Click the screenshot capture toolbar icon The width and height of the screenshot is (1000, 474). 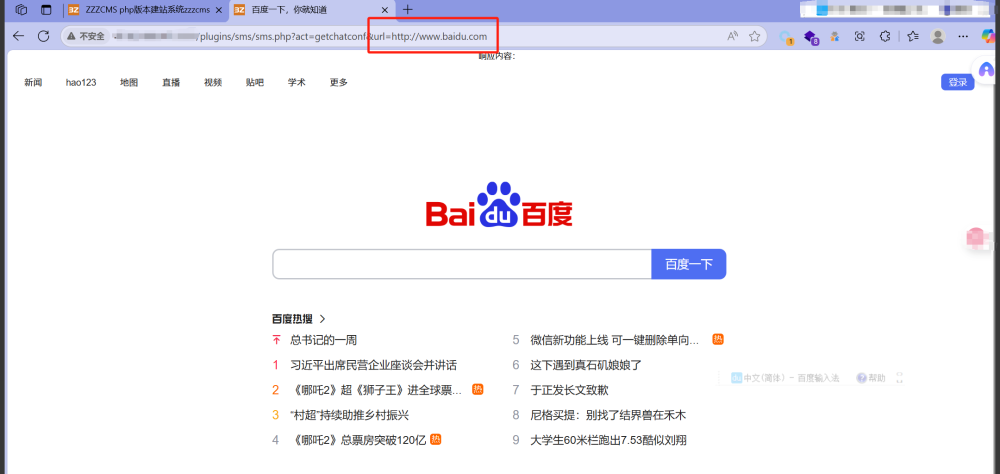860,36
